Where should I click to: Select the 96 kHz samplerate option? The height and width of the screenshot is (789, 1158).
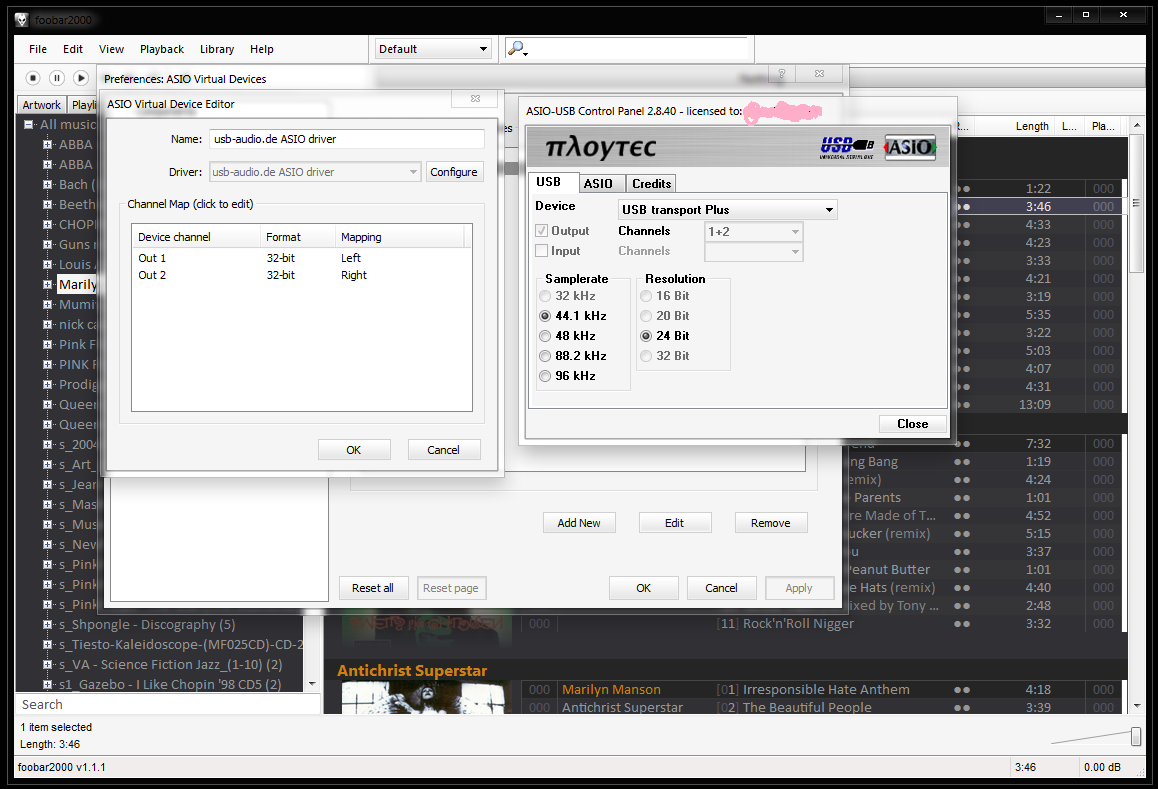pyautogui.click(x=545, y=376)
